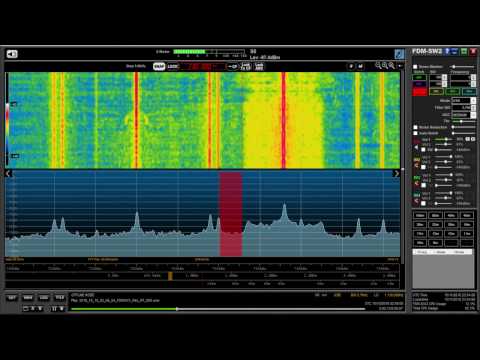Shift spectrum with the right arrow
The height and width of the screenshot is (360, 480).
click(396, 173)
